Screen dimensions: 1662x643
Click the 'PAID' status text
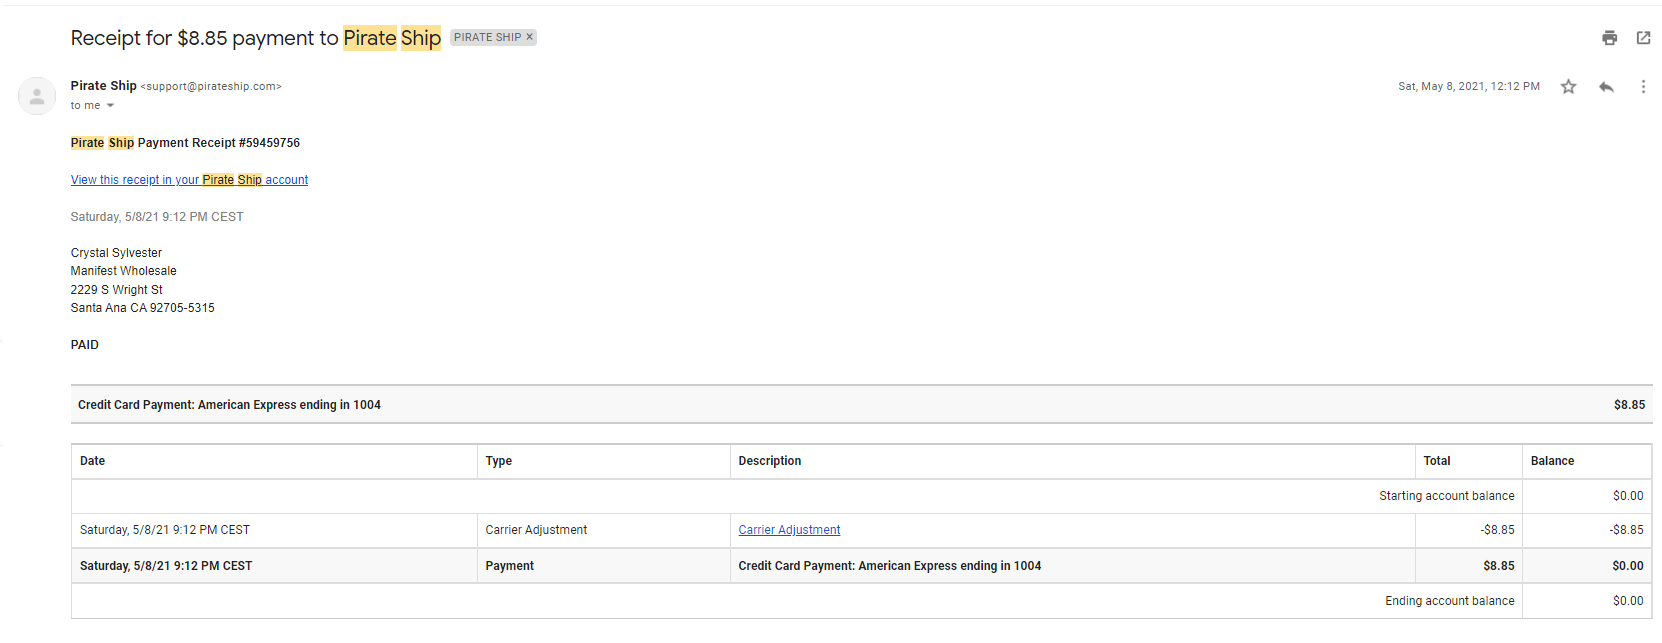85,345
